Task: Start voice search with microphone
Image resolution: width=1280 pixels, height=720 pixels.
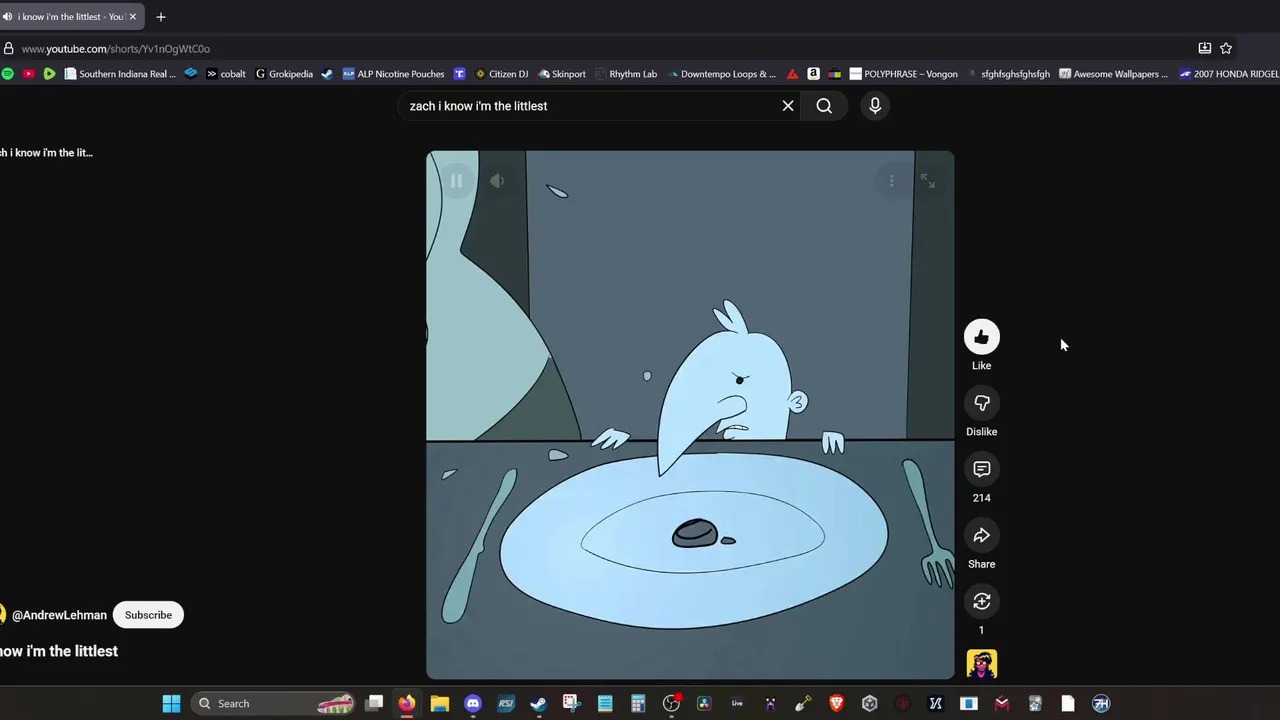Action: pyautogui.click(x=875, y=106)
